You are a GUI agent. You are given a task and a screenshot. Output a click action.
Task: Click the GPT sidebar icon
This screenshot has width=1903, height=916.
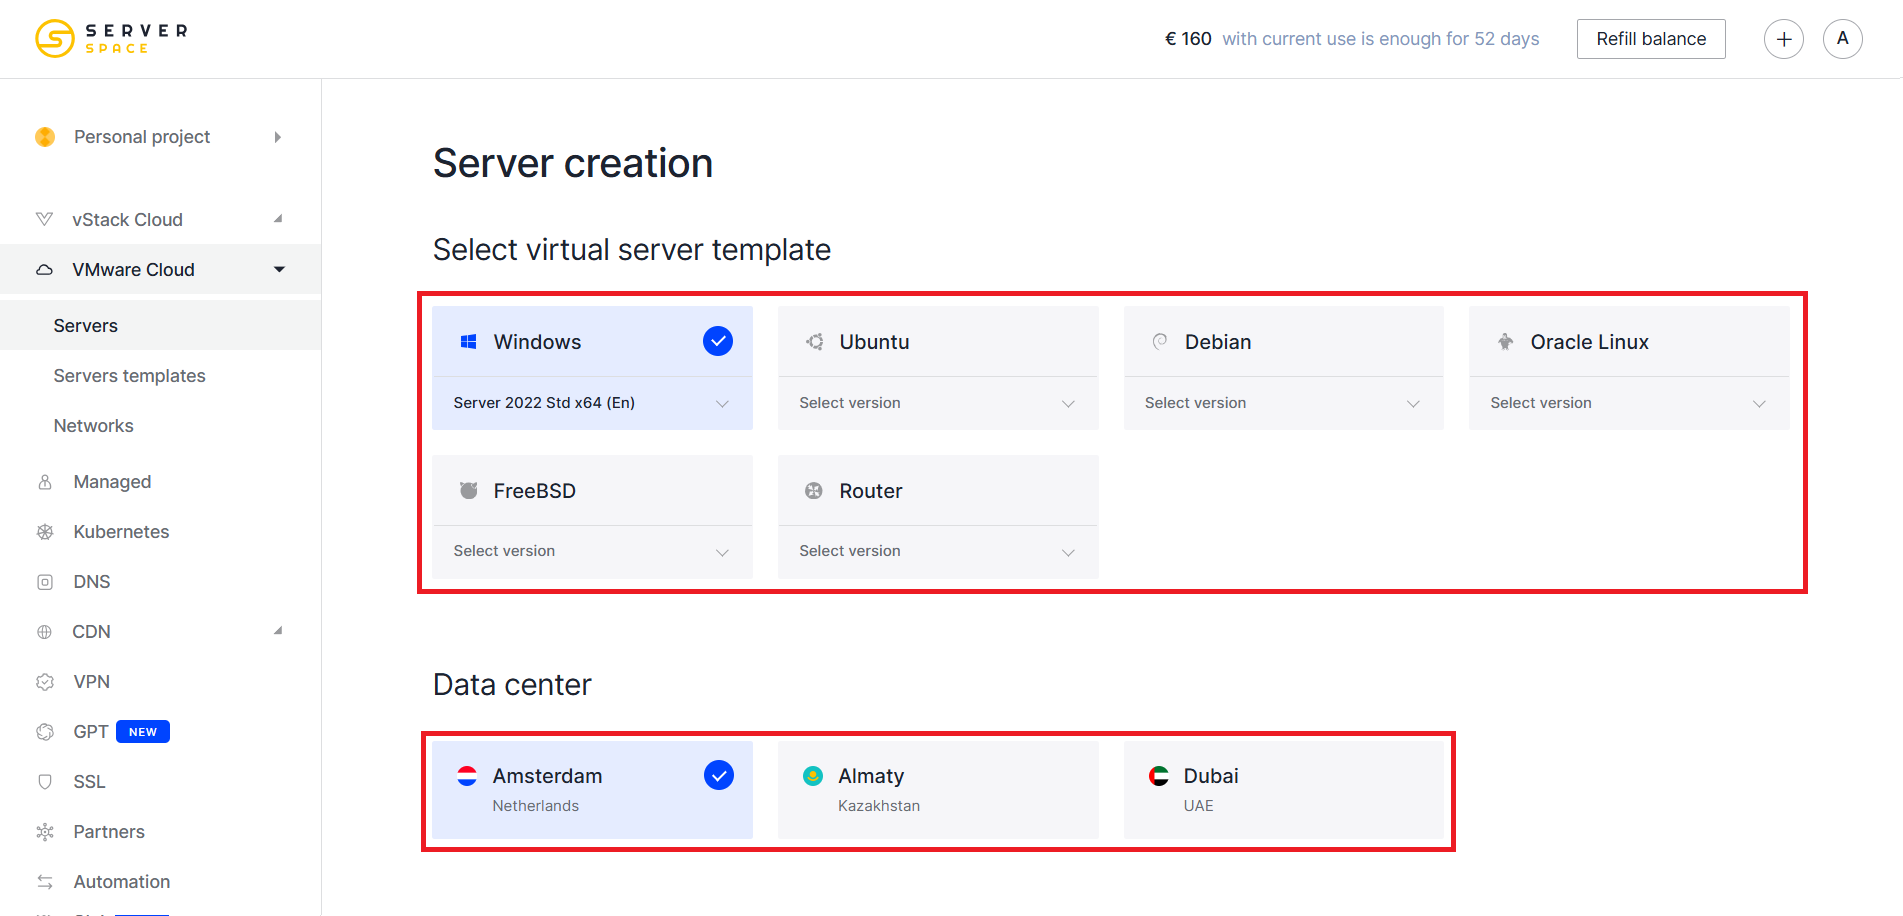[45, 732]
